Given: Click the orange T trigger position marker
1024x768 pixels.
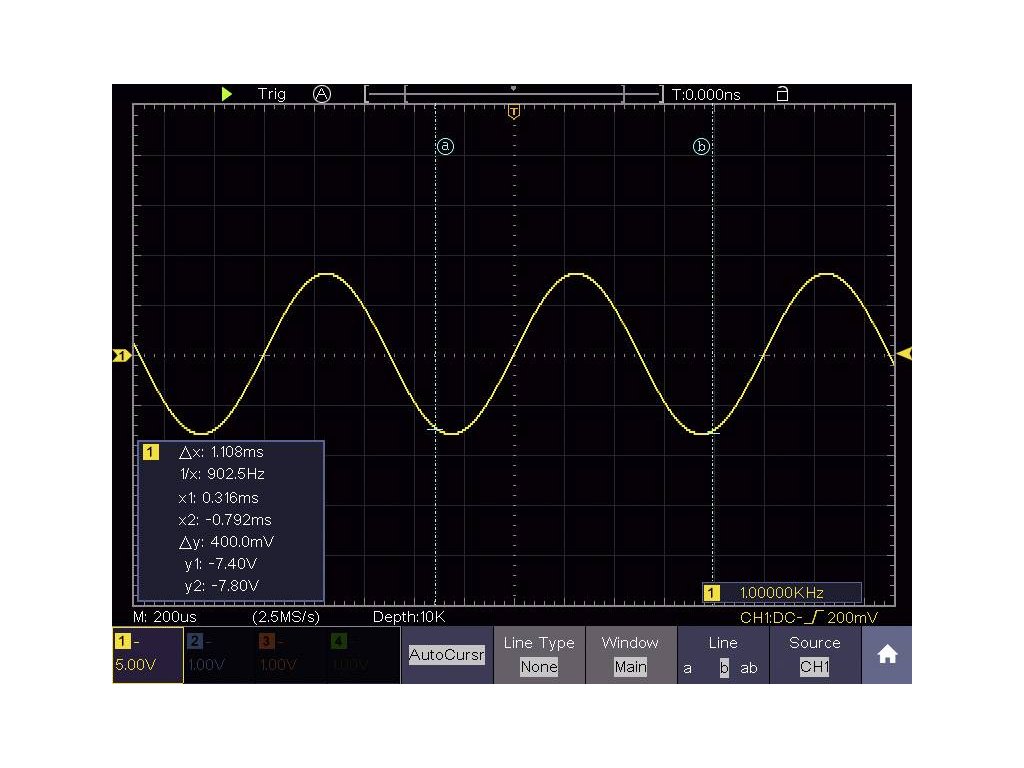Looking at the screenshot, I should 514,112.
